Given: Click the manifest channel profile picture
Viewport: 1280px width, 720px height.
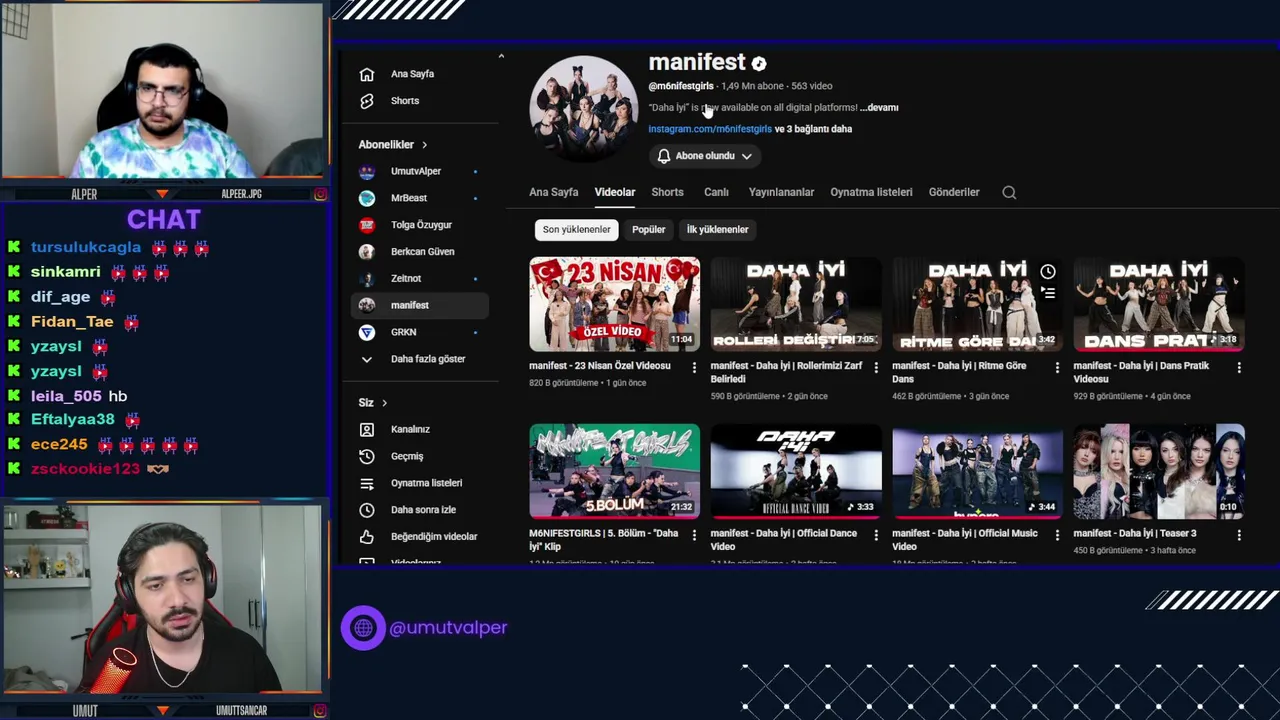Looking at the screenshot, I should [584, 108].
